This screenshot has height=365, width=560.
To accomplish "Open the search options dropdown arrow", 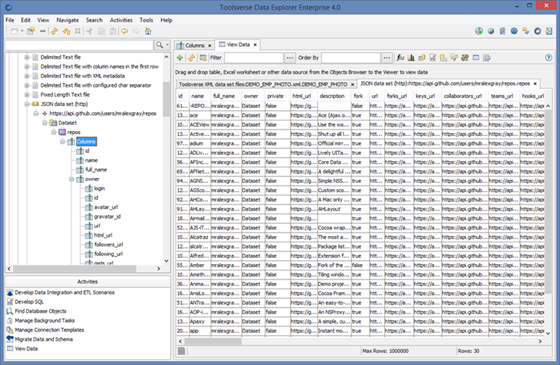I will pos(167,45).
